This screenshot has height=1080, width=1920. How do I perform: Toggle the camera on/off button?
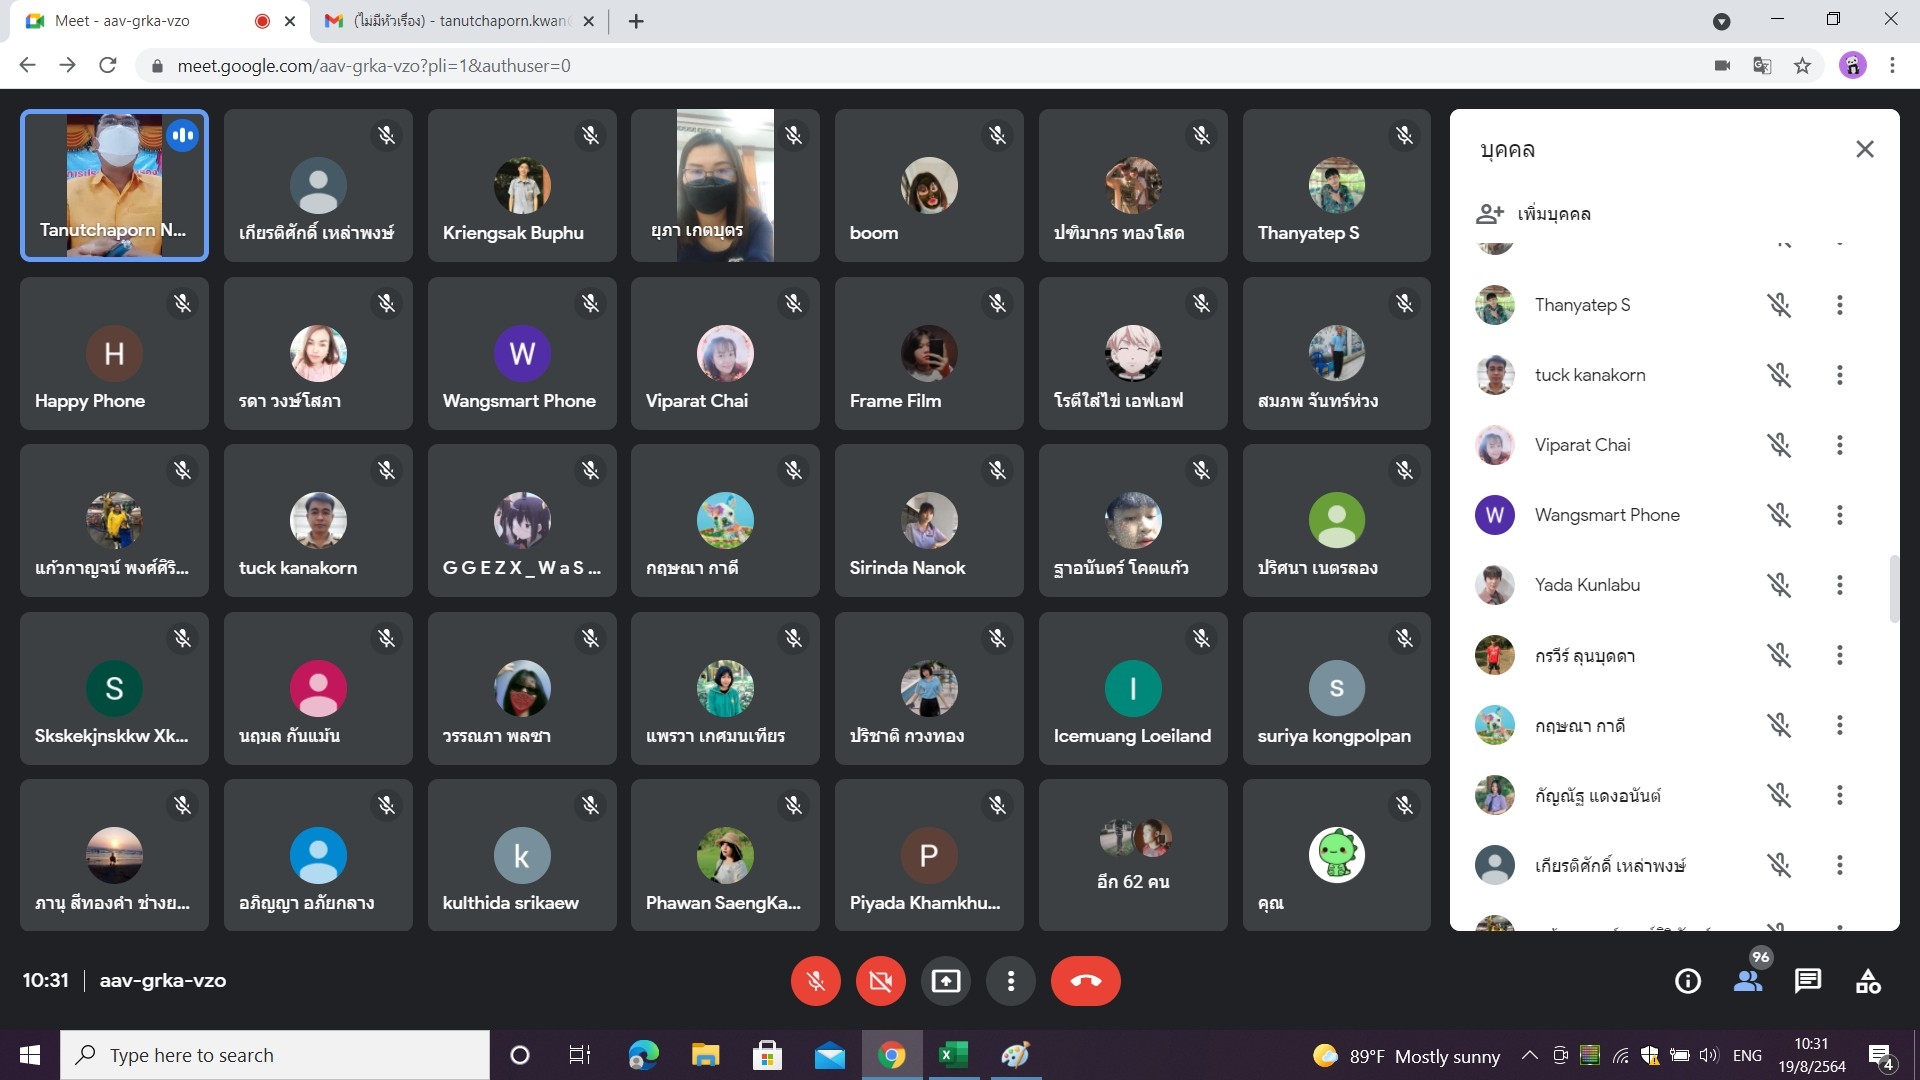point(880,981)
